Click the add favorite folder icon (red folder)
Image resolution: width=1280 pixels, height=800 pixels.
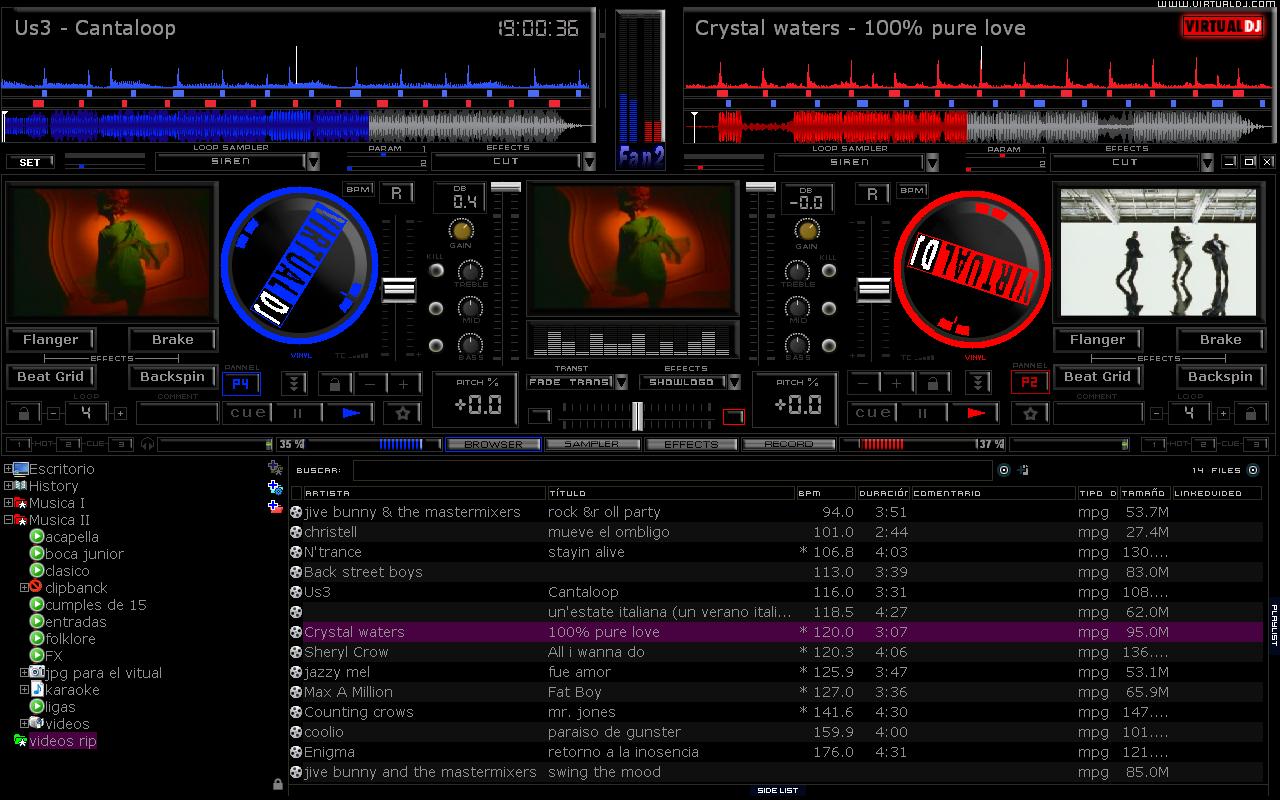[275, 507]
